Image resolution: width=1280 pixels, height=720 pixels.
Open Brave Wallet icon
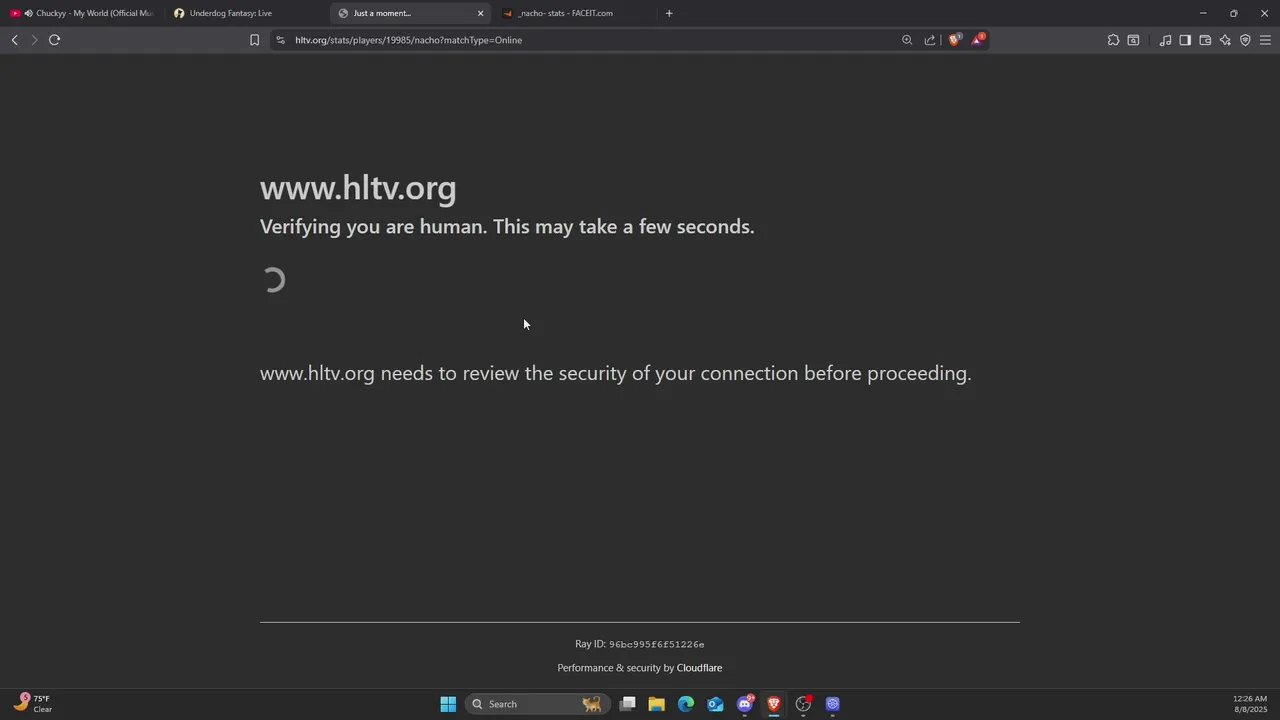click(x=1205, y=40)
